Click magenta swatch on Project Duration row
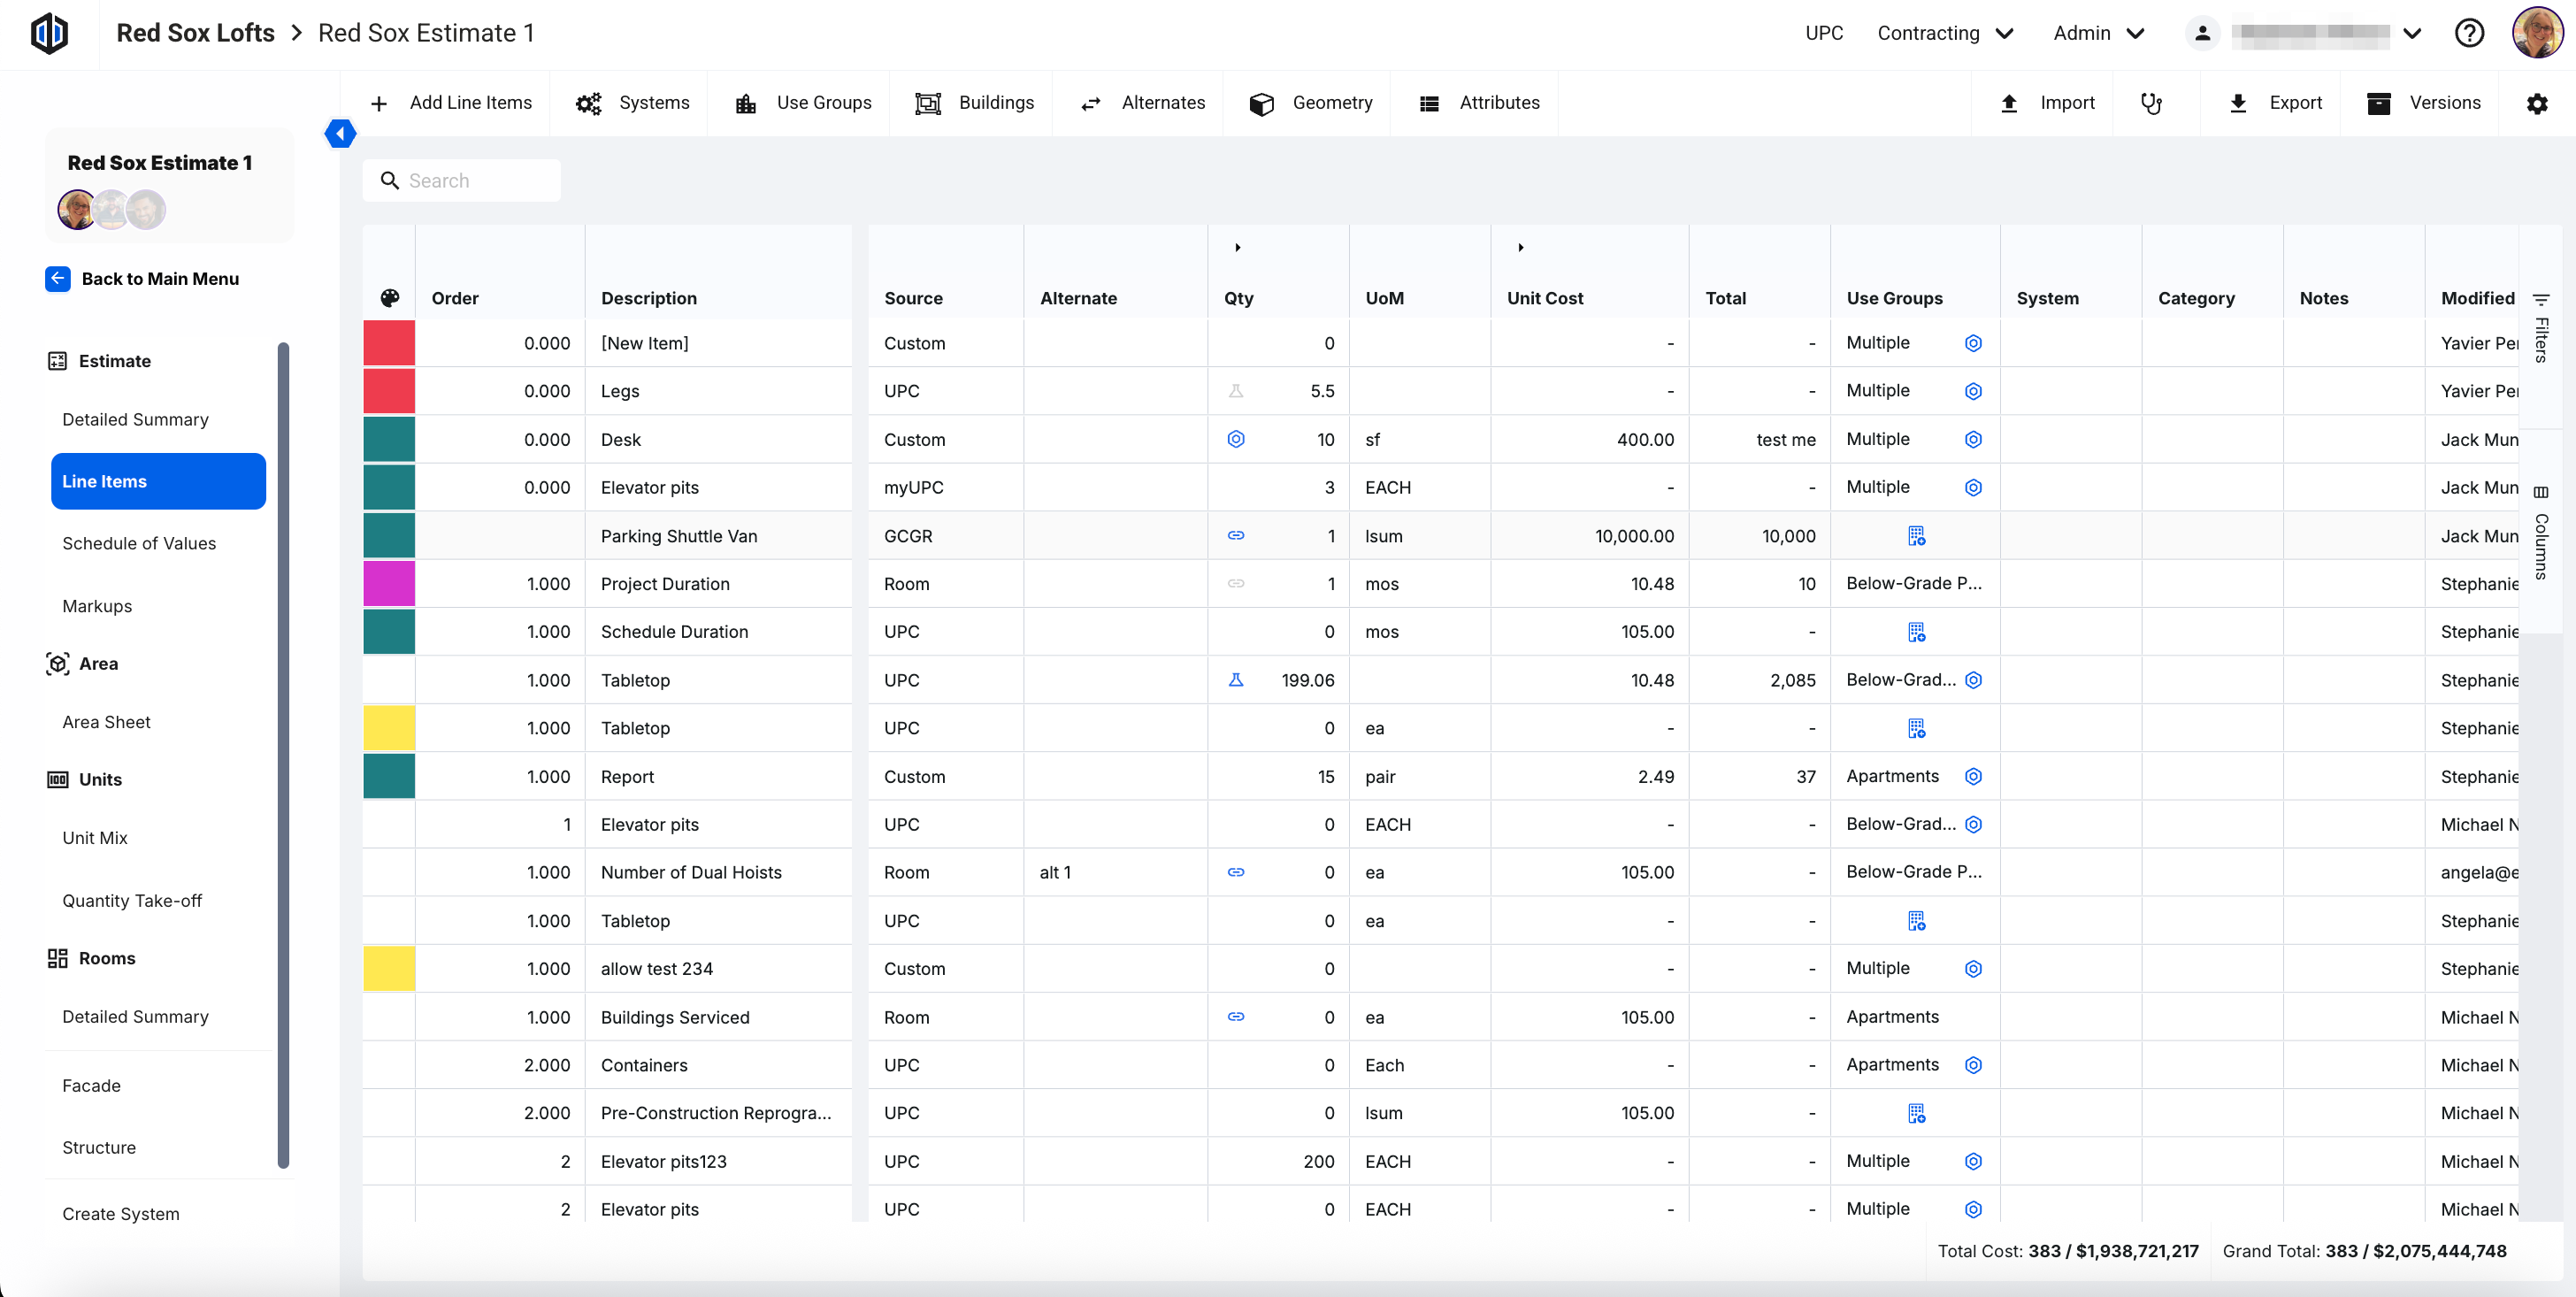 point(389,584)
